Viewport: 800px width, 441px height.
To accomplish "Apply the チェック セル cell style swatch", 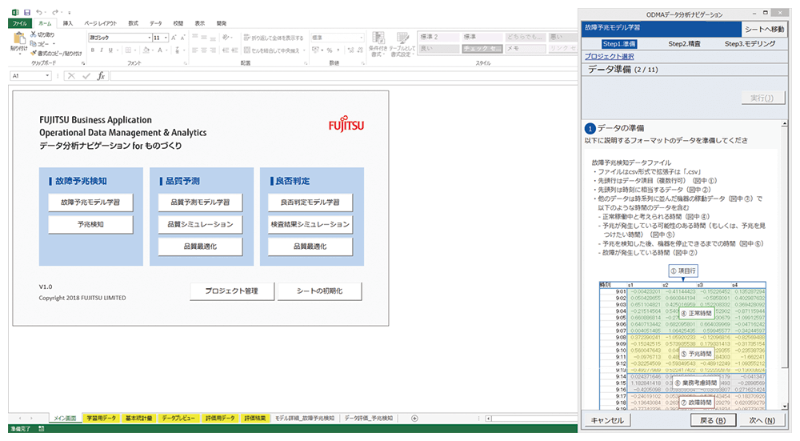I will click(x=482, y=48).
